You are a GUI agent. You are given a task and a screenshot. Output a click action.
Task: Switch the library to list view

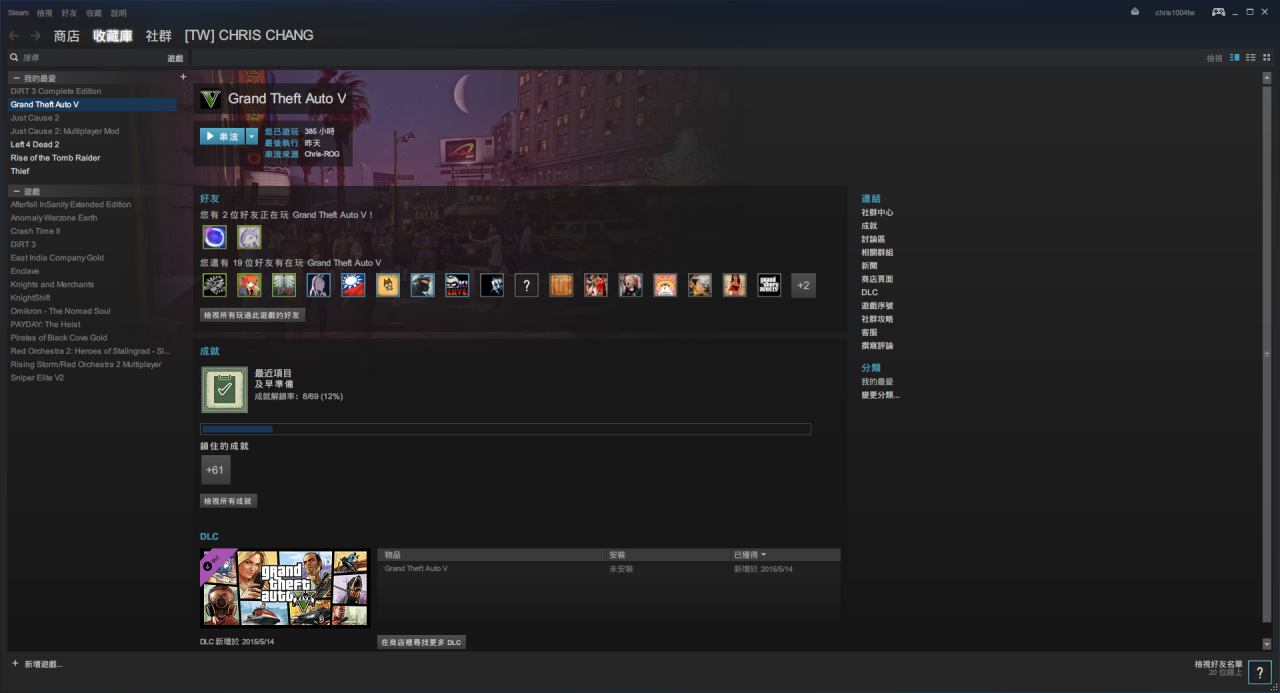[x=1251, y=58]
